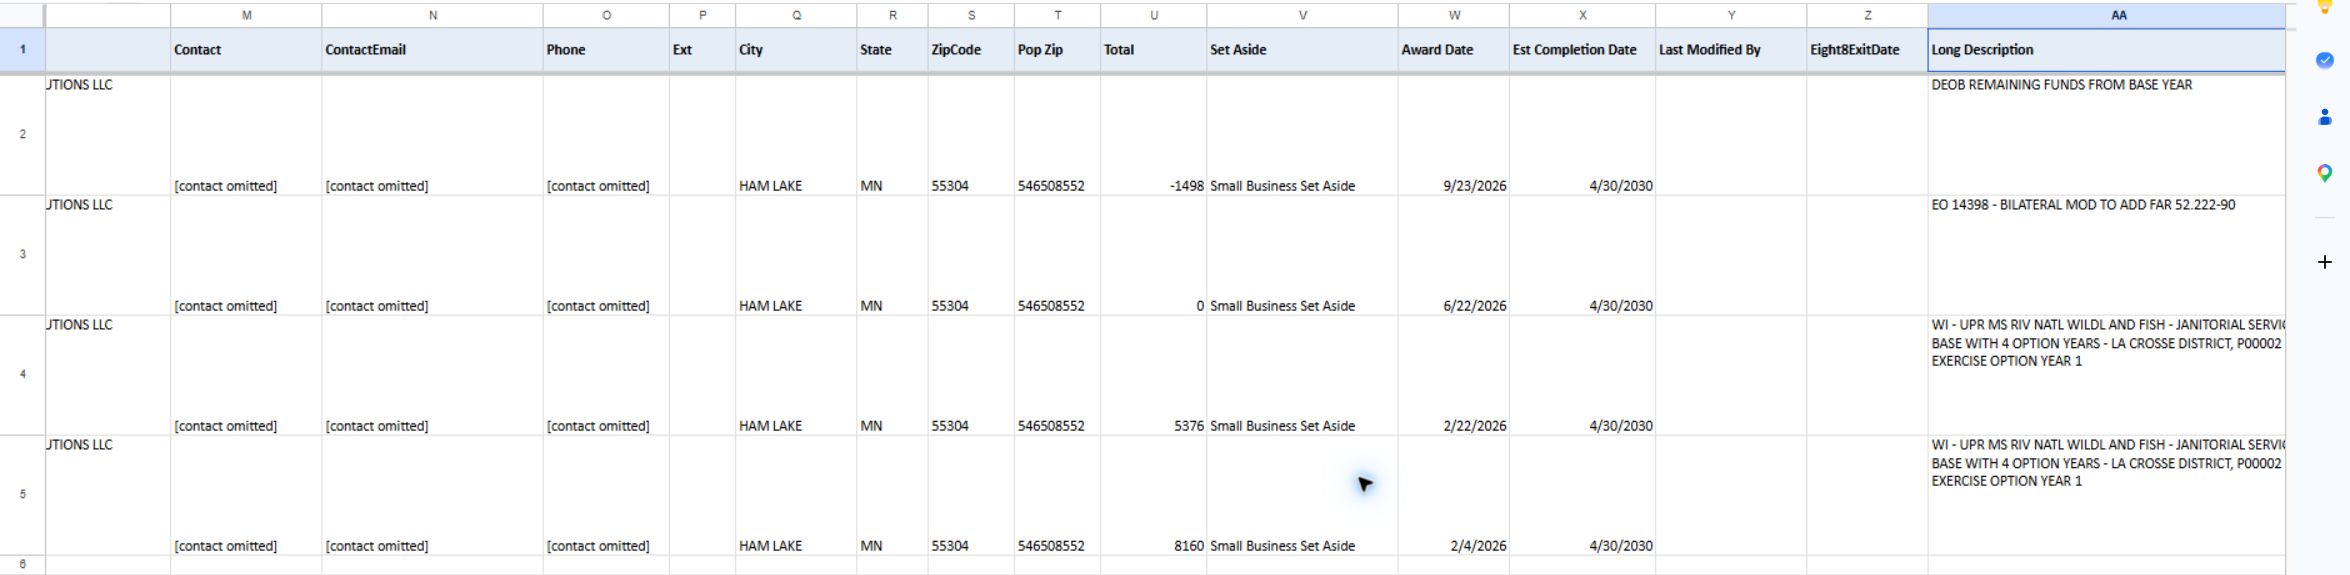Click the Ext header cell
The height and width of the screenshot is (575, 2350).
click(702, 50)
